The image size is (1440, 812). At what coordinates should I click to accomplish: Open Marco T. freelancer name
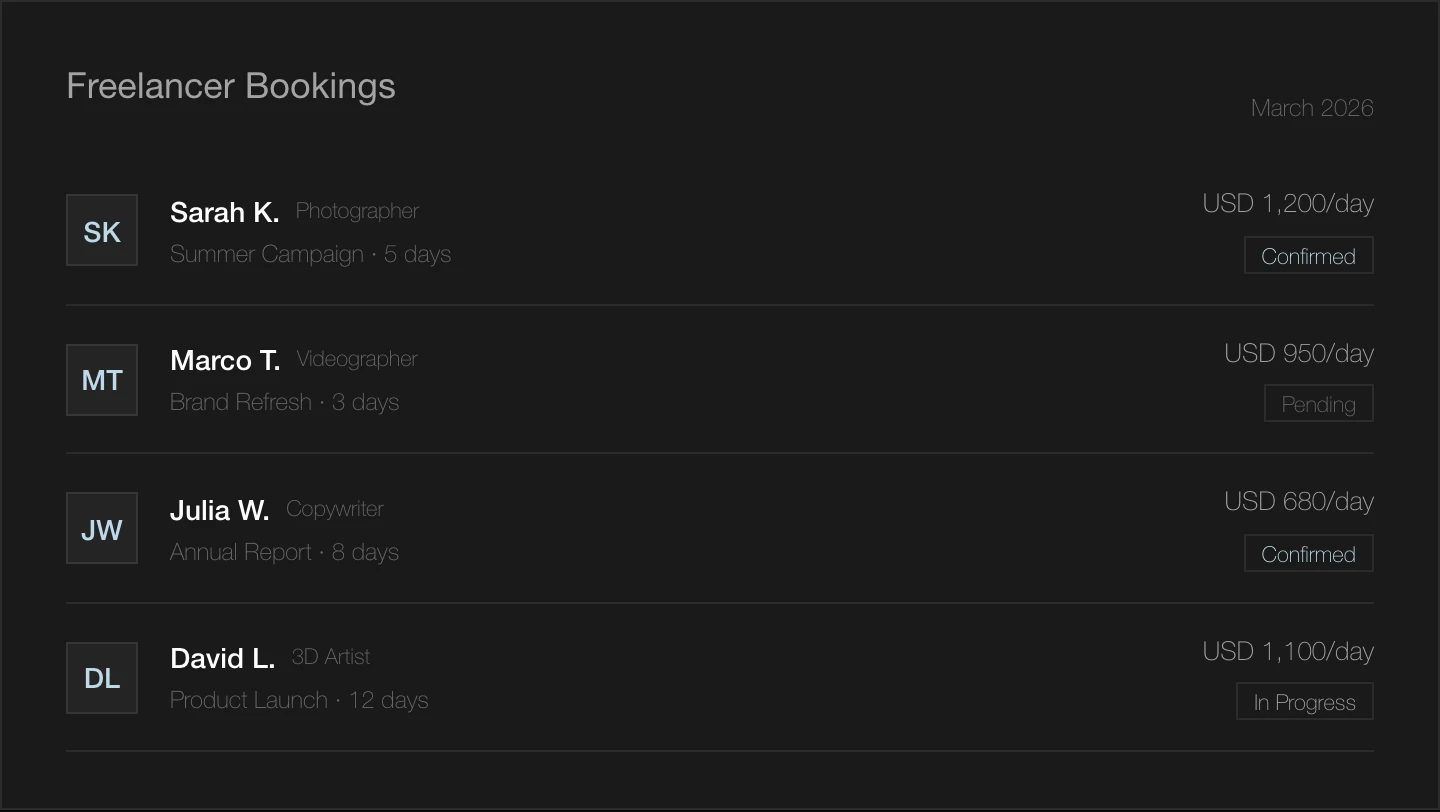[x=225, y=360]
